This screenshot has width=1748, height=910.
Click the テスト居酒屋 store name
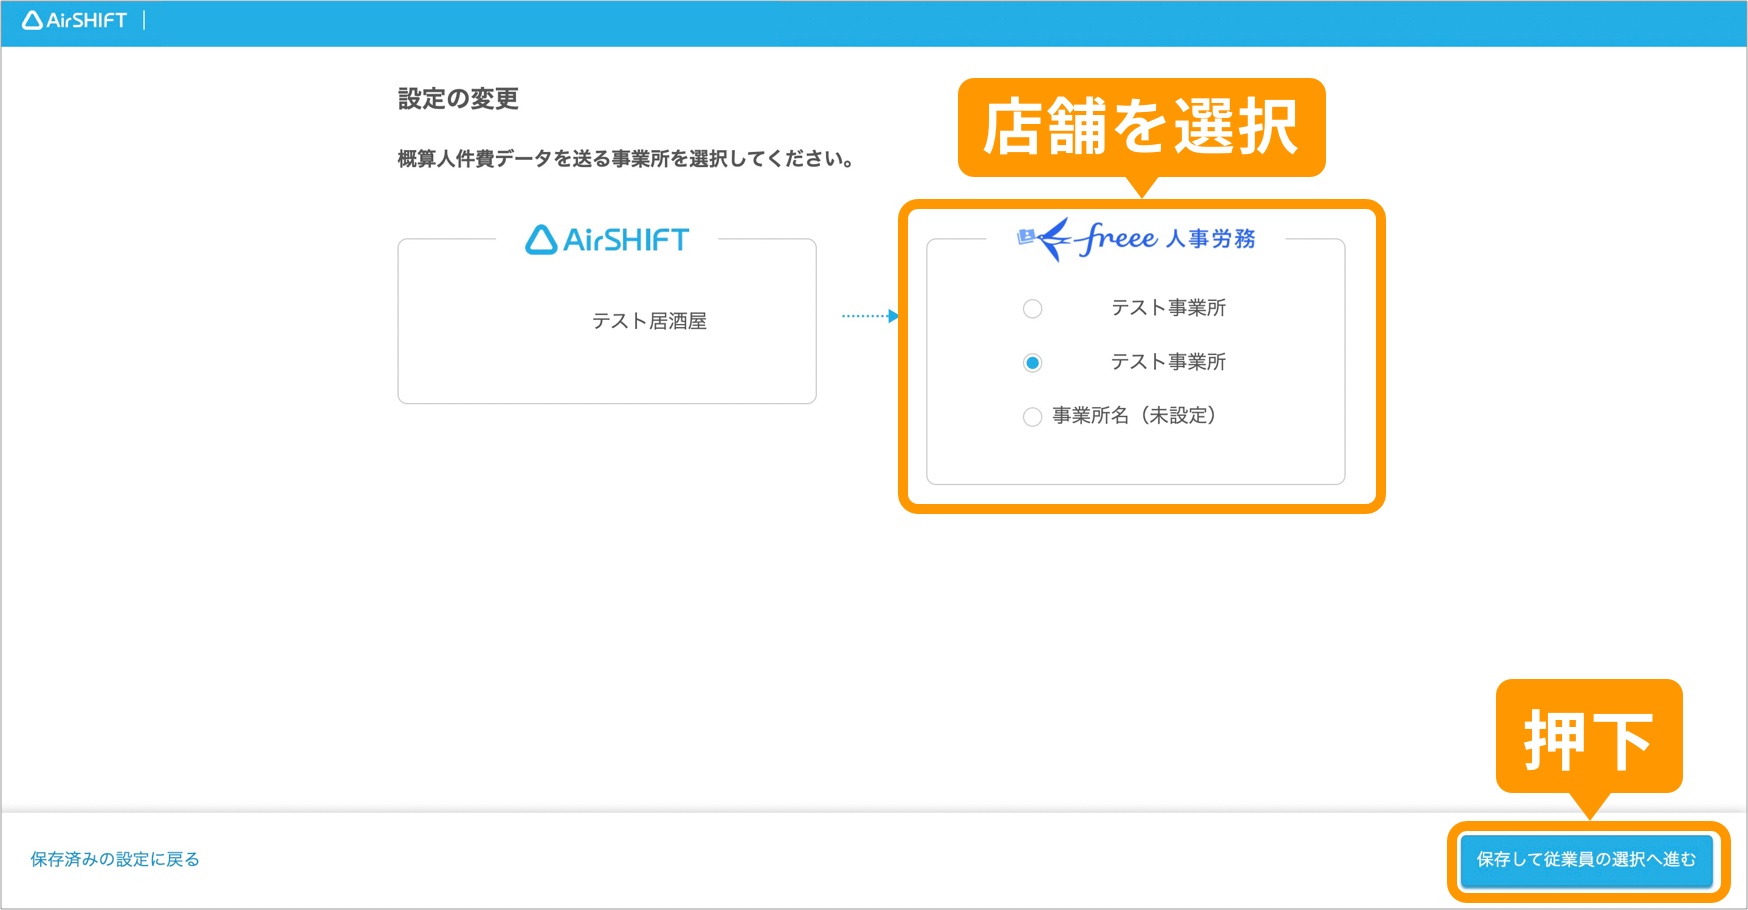649,321
